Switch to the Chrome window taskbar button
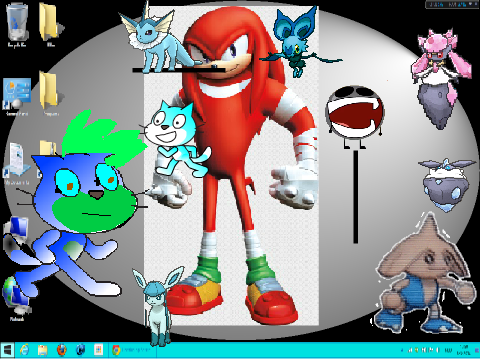Screen dimensions: 480x360 coord(133,350)
